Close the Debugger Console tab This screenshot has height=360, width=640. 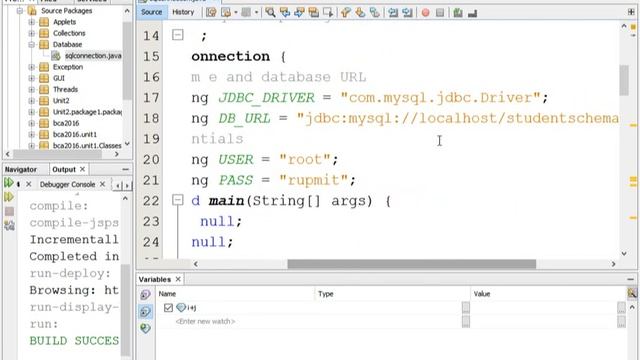102,184
